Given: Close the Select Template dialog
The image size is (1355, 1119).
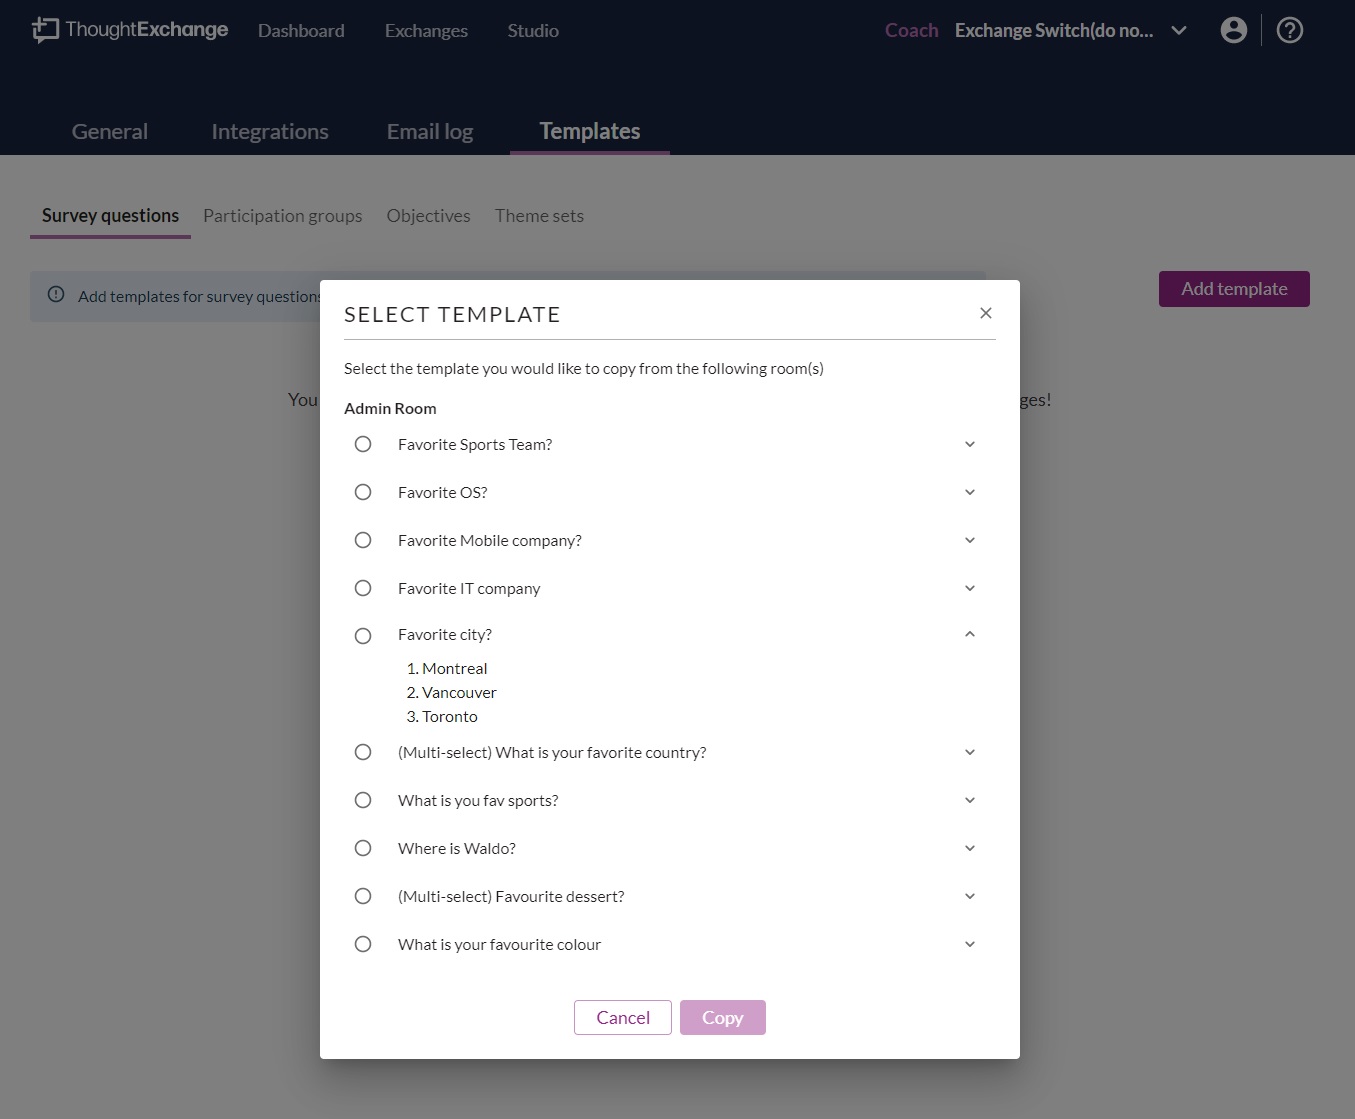Looking at the screenshot, I should click(986, 313).
